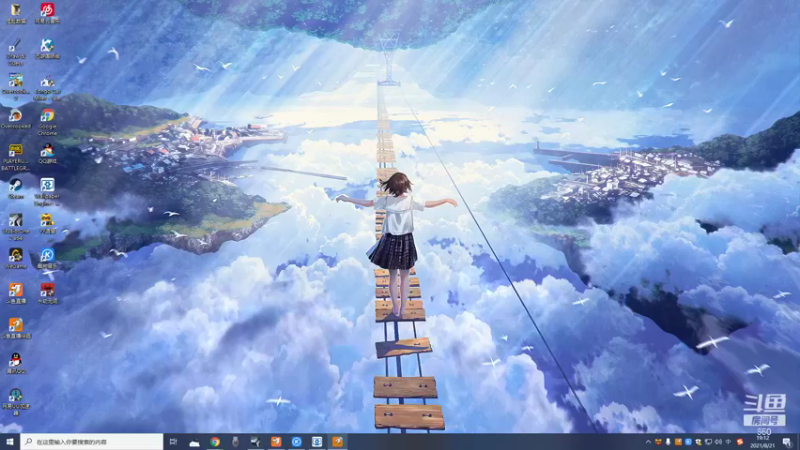
Task: Select the PLAYERUNKNOWN'S BATTLEGROUNDS desktop shortcut
Action: (15, 157)
